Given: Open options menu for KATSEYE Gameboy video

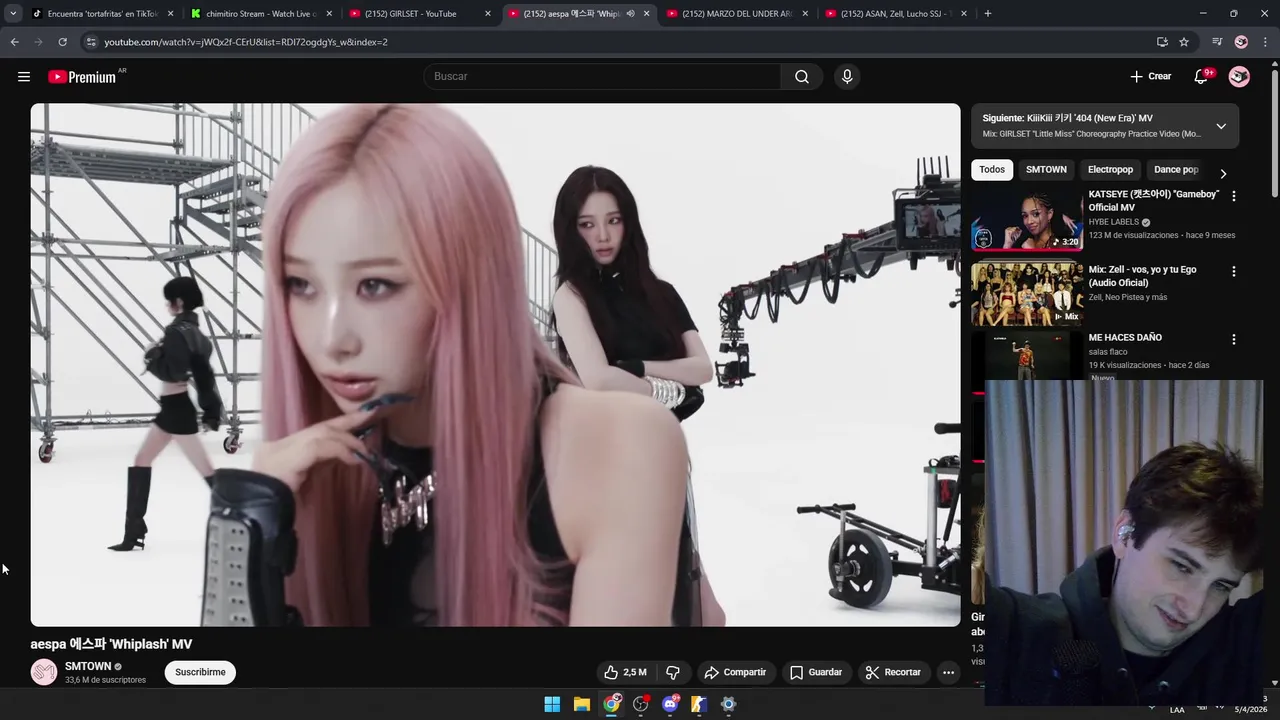Looking at the screenshot, I should tap(1233, 196).
